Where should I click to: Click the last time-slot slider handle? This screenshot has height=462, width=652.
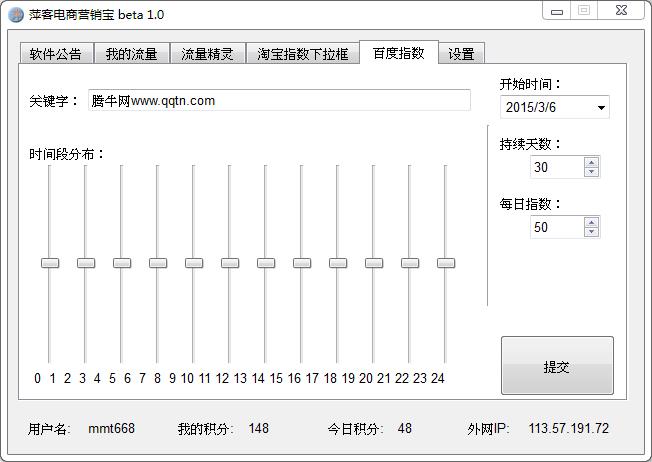click(446, 263)
